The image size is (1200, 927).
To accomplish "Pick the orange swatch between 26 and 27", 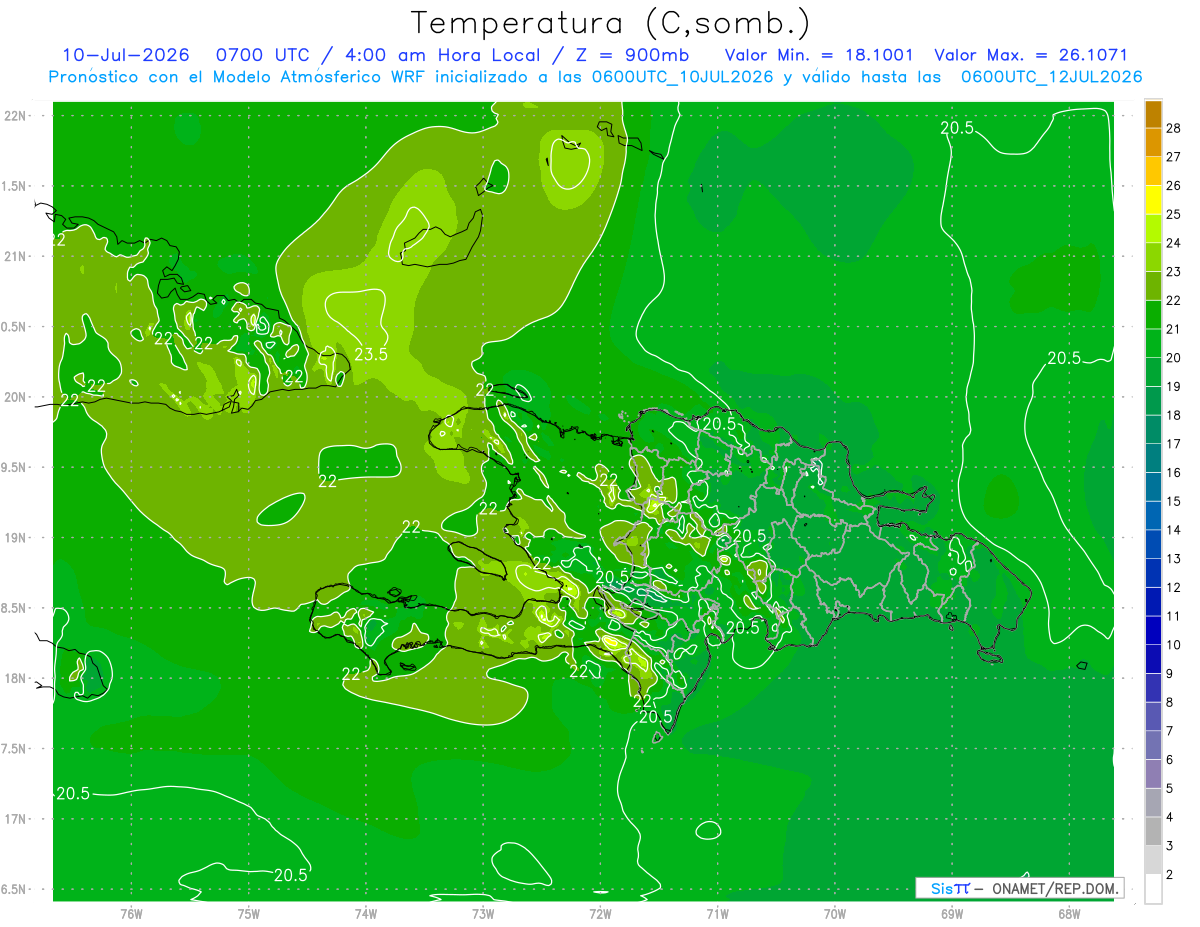I will pyautogui.click(x=1153, y=171).
